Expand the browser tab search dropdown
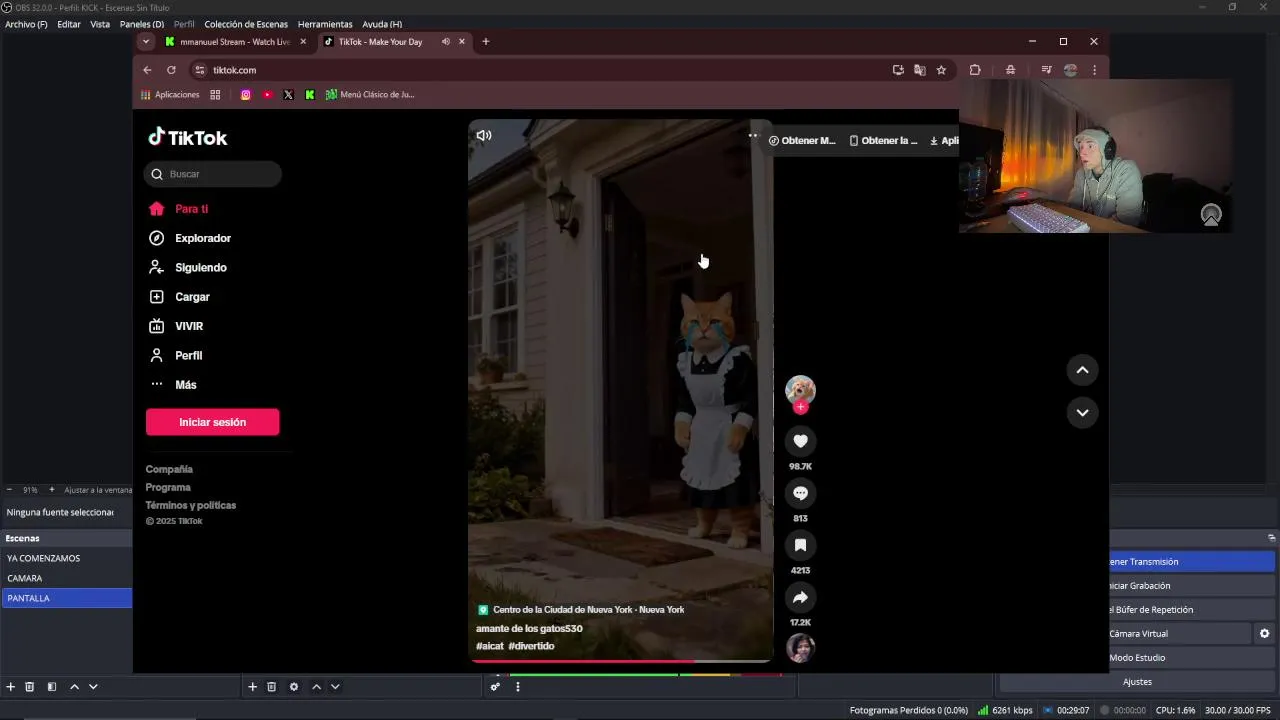1280x720 pixels. point(146,42)
